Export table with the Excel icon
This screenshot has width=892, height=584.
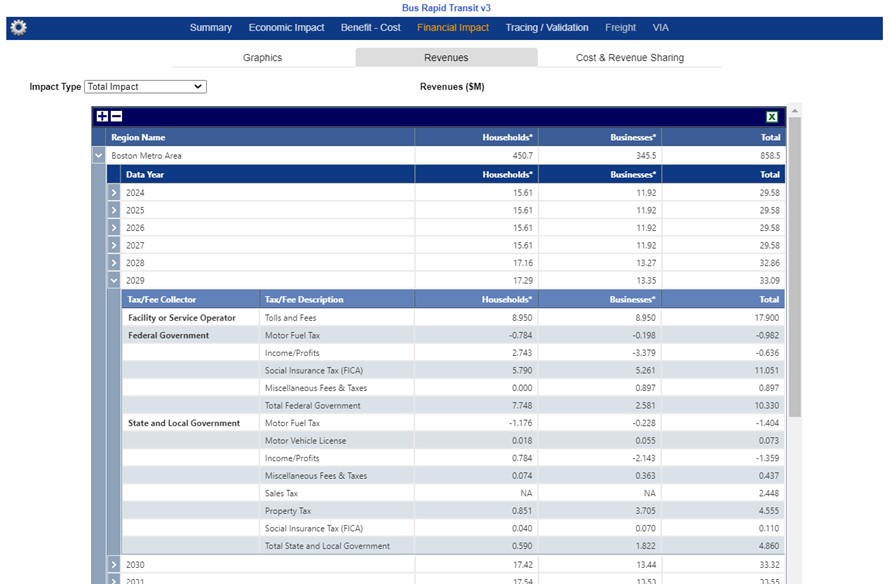[772, 117]
